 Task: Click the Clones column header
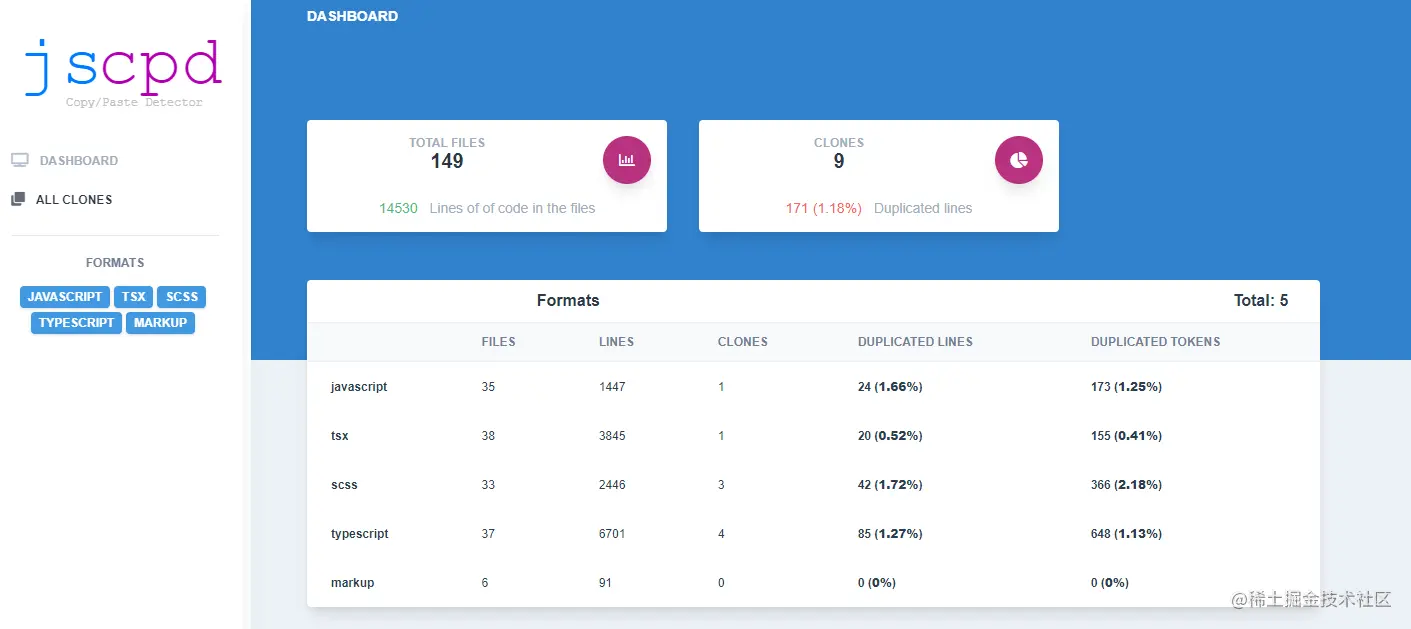(x=743, y=342)
